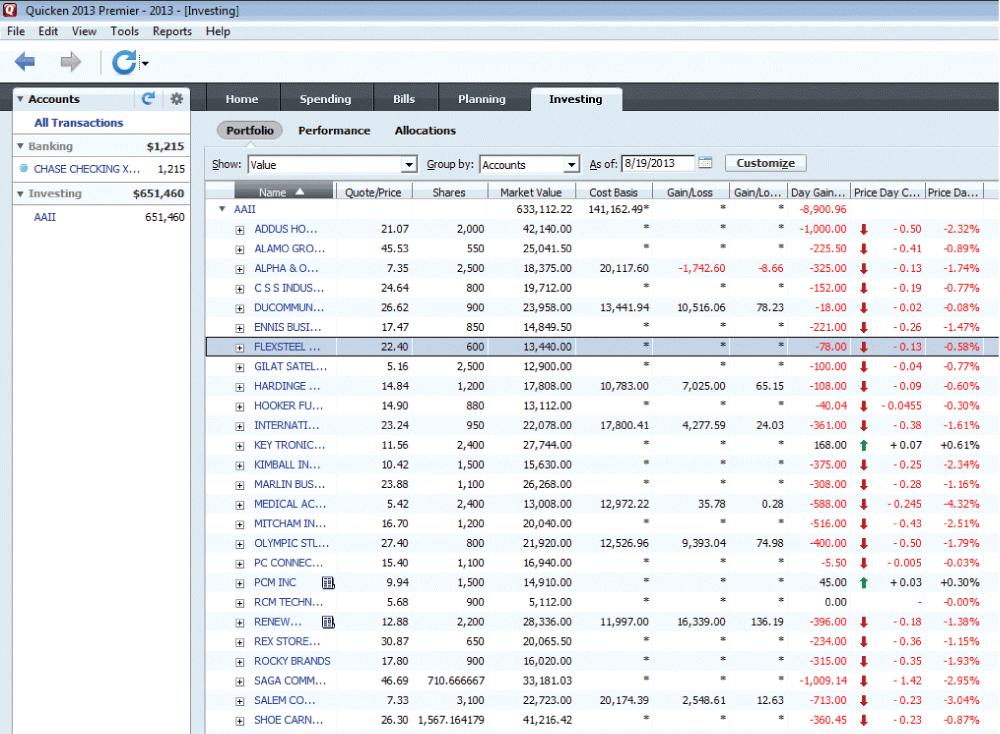
Task: Expand the RCM TECHN... holding row
Action: pos(240,603)
